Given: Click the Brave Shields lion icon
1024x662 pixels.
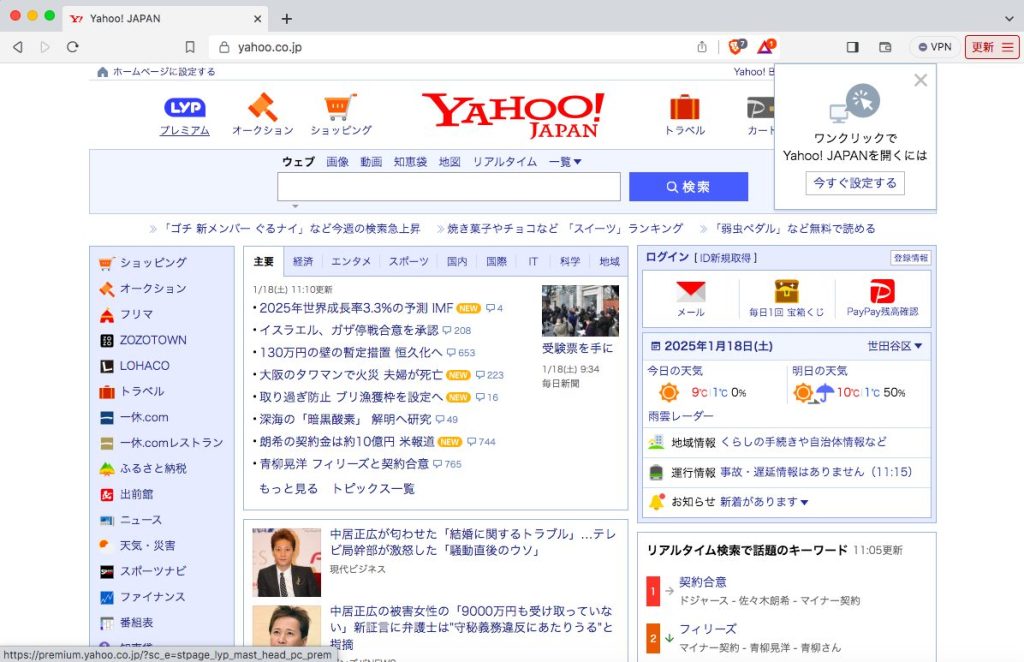Looking at the screenshot, I should pos(737,46).
